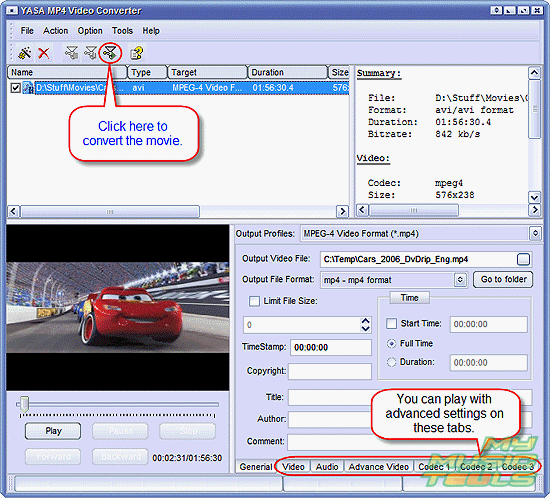550x498 pixels.
Task: Click the Cars video preview image
Action: click(118, 307)
